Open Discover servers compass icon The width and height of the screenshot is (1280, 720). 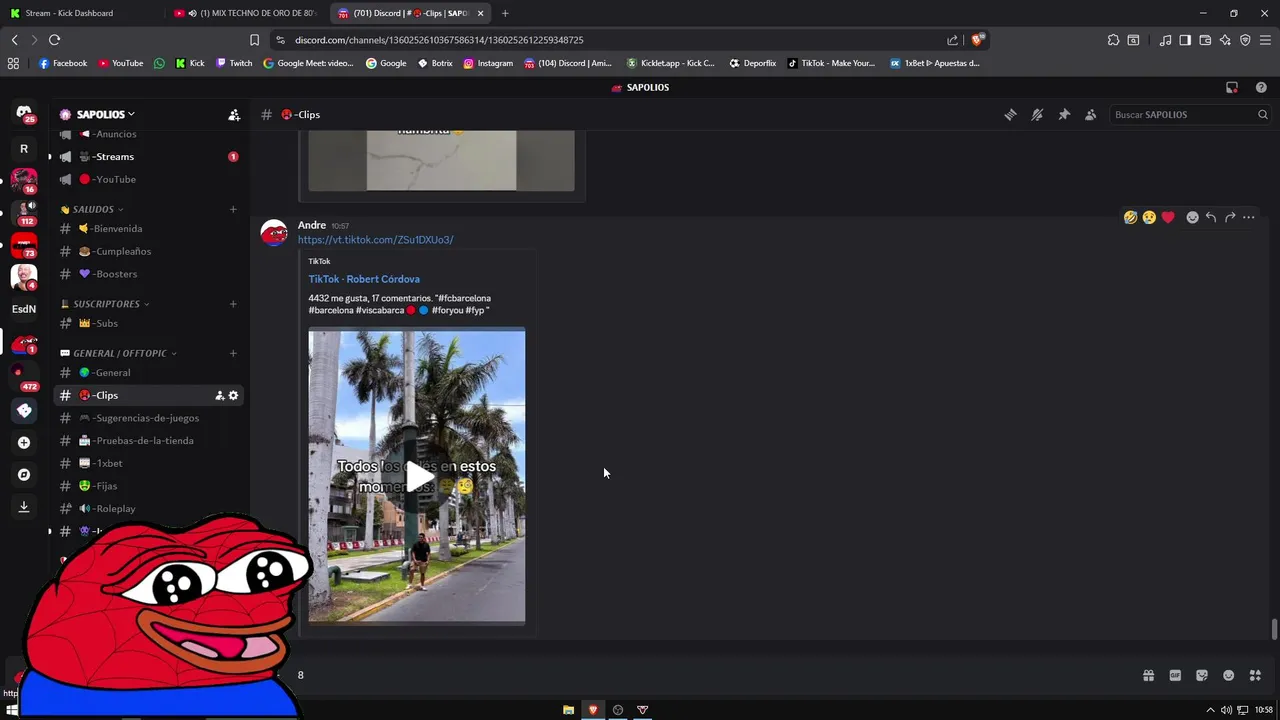(24, 475)
